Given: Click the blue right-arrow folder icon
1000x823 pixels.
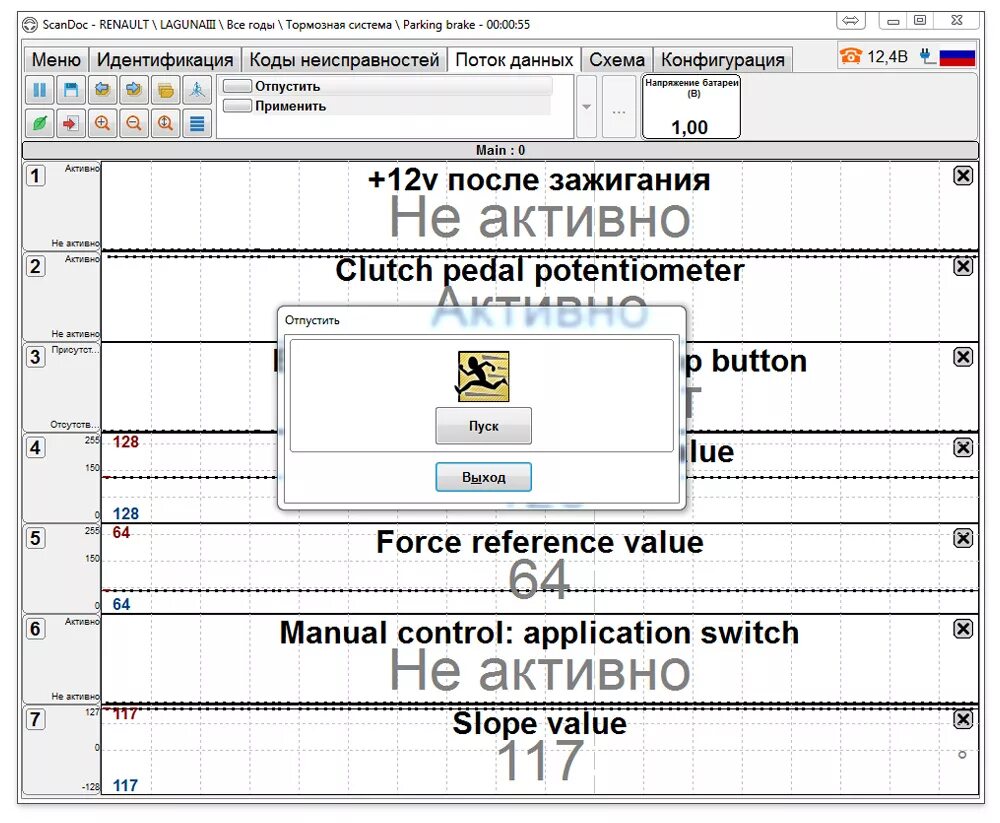Looking at the screenshot, I should click(x=133, y=90).
